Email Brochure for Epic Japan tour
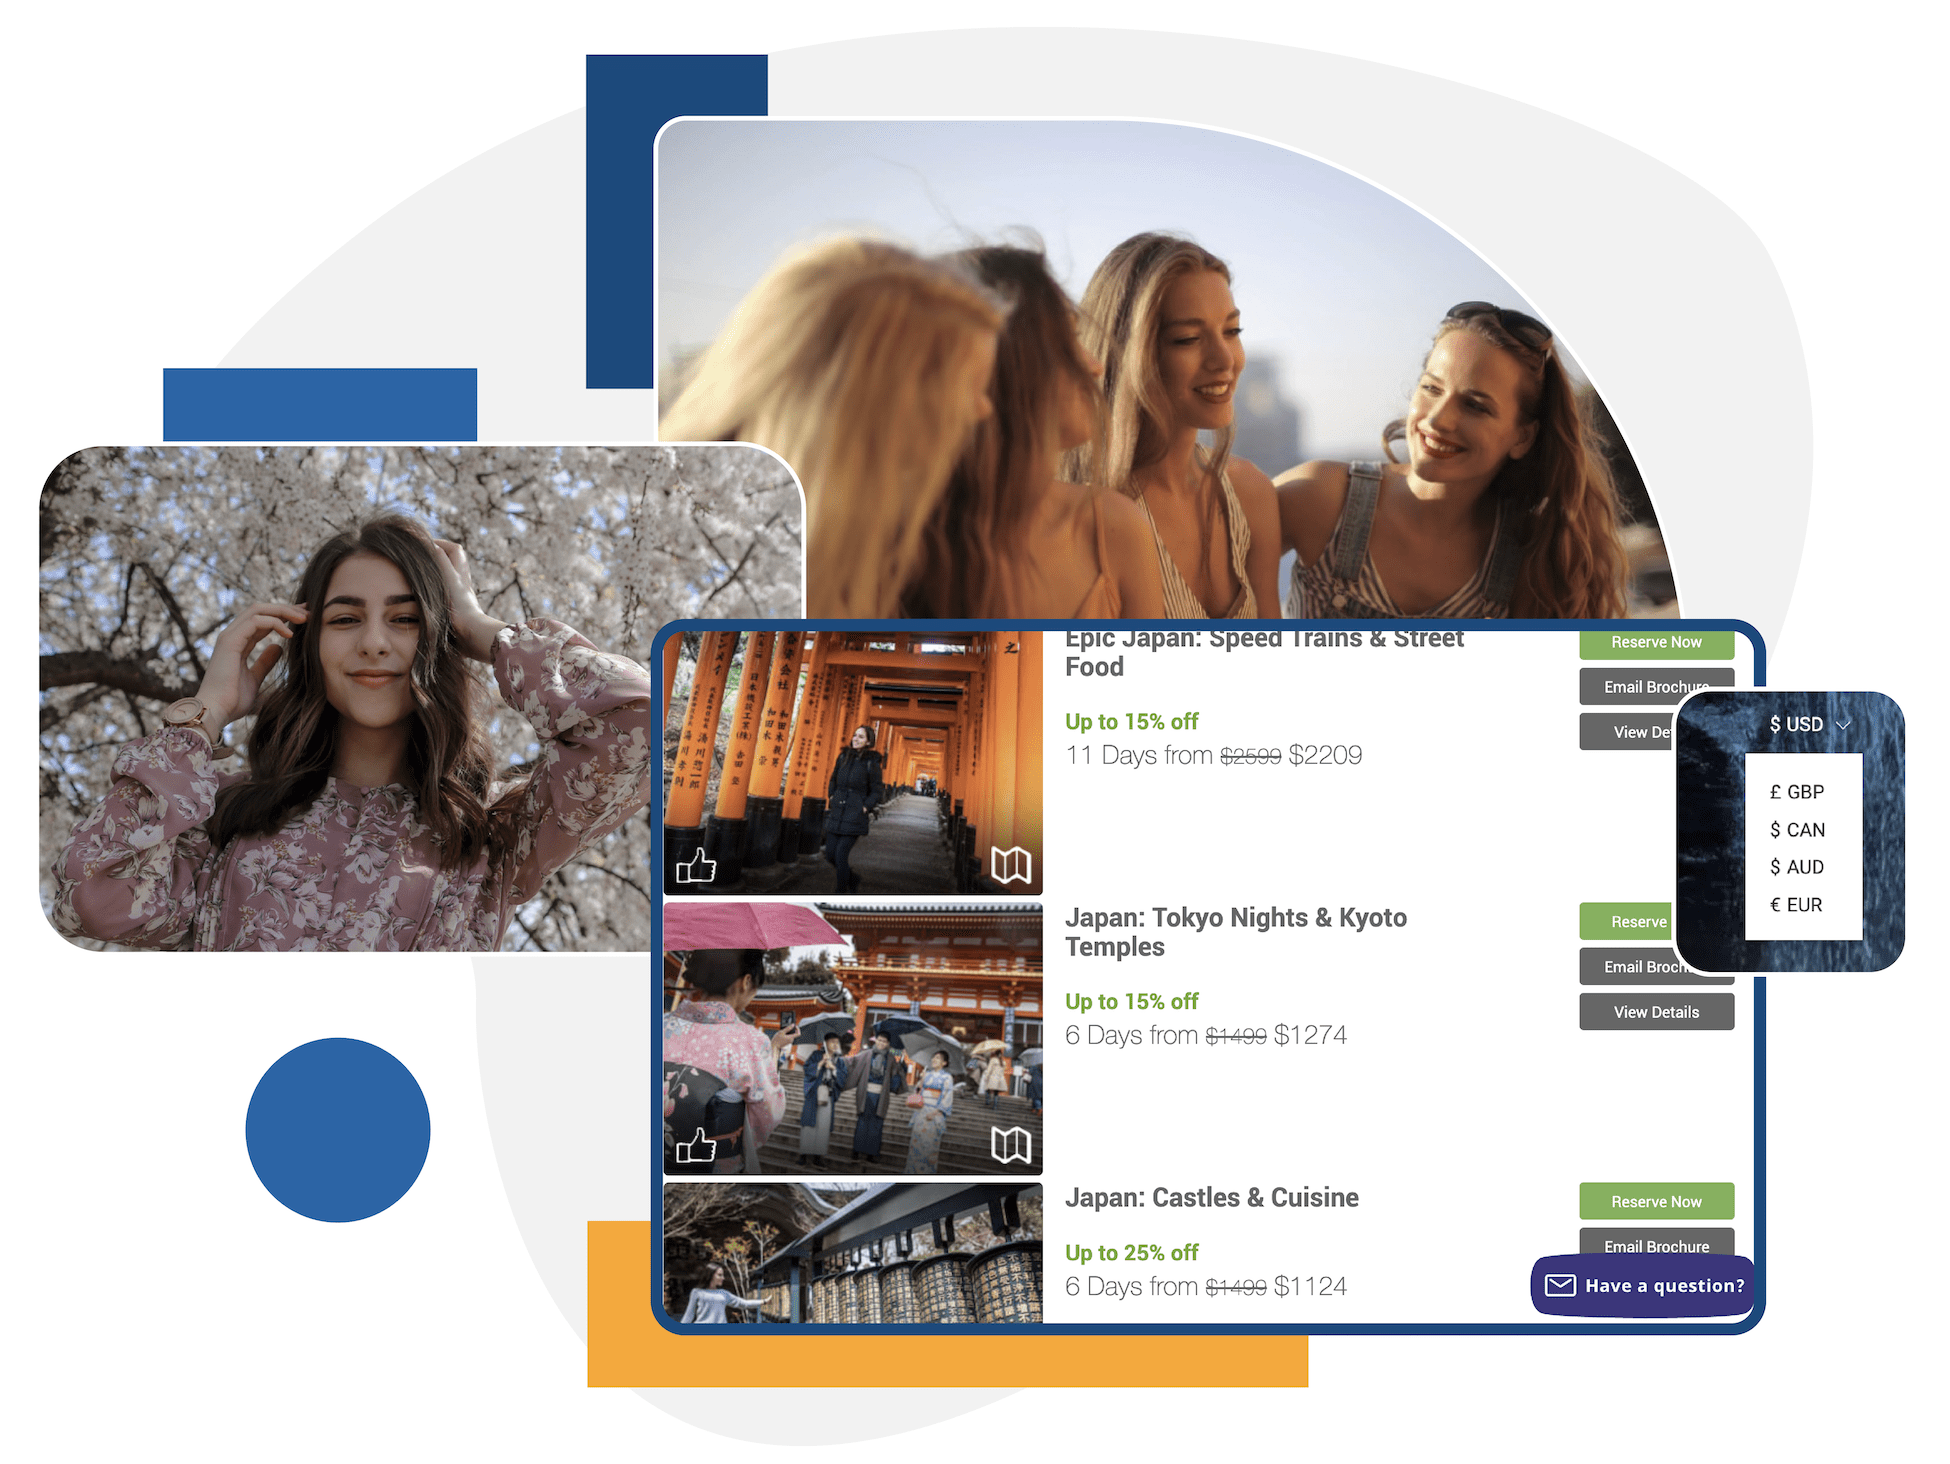The height and width of the screenshot is (1464, 1950). click(x=1656, y=687)
